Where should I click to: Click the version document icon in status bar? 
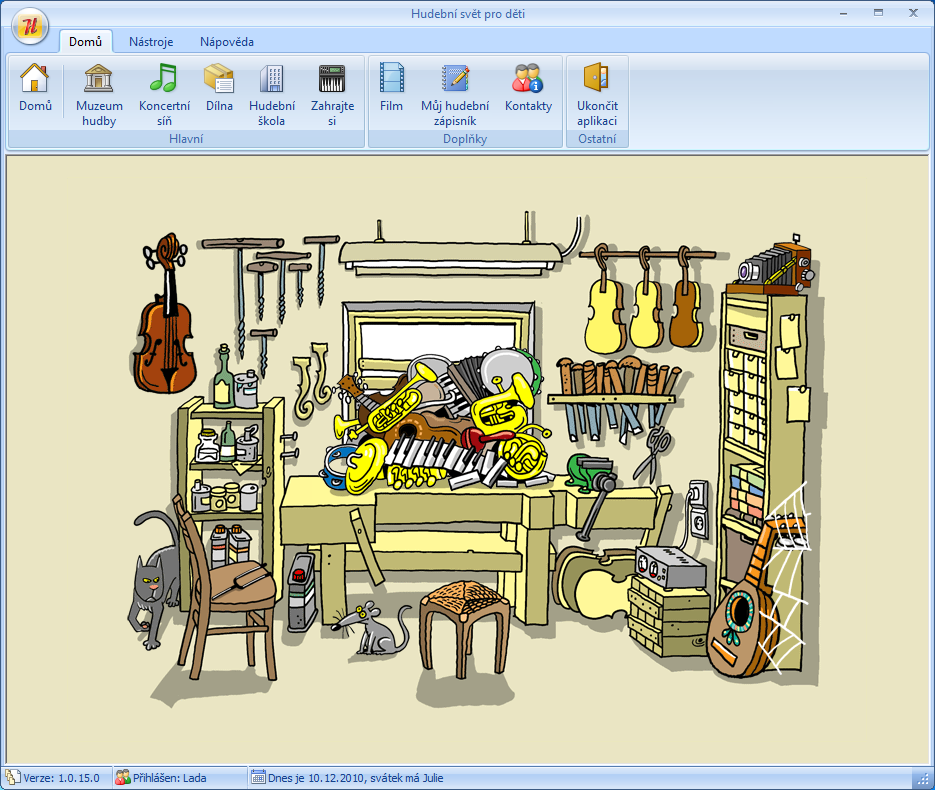(13, 777)
